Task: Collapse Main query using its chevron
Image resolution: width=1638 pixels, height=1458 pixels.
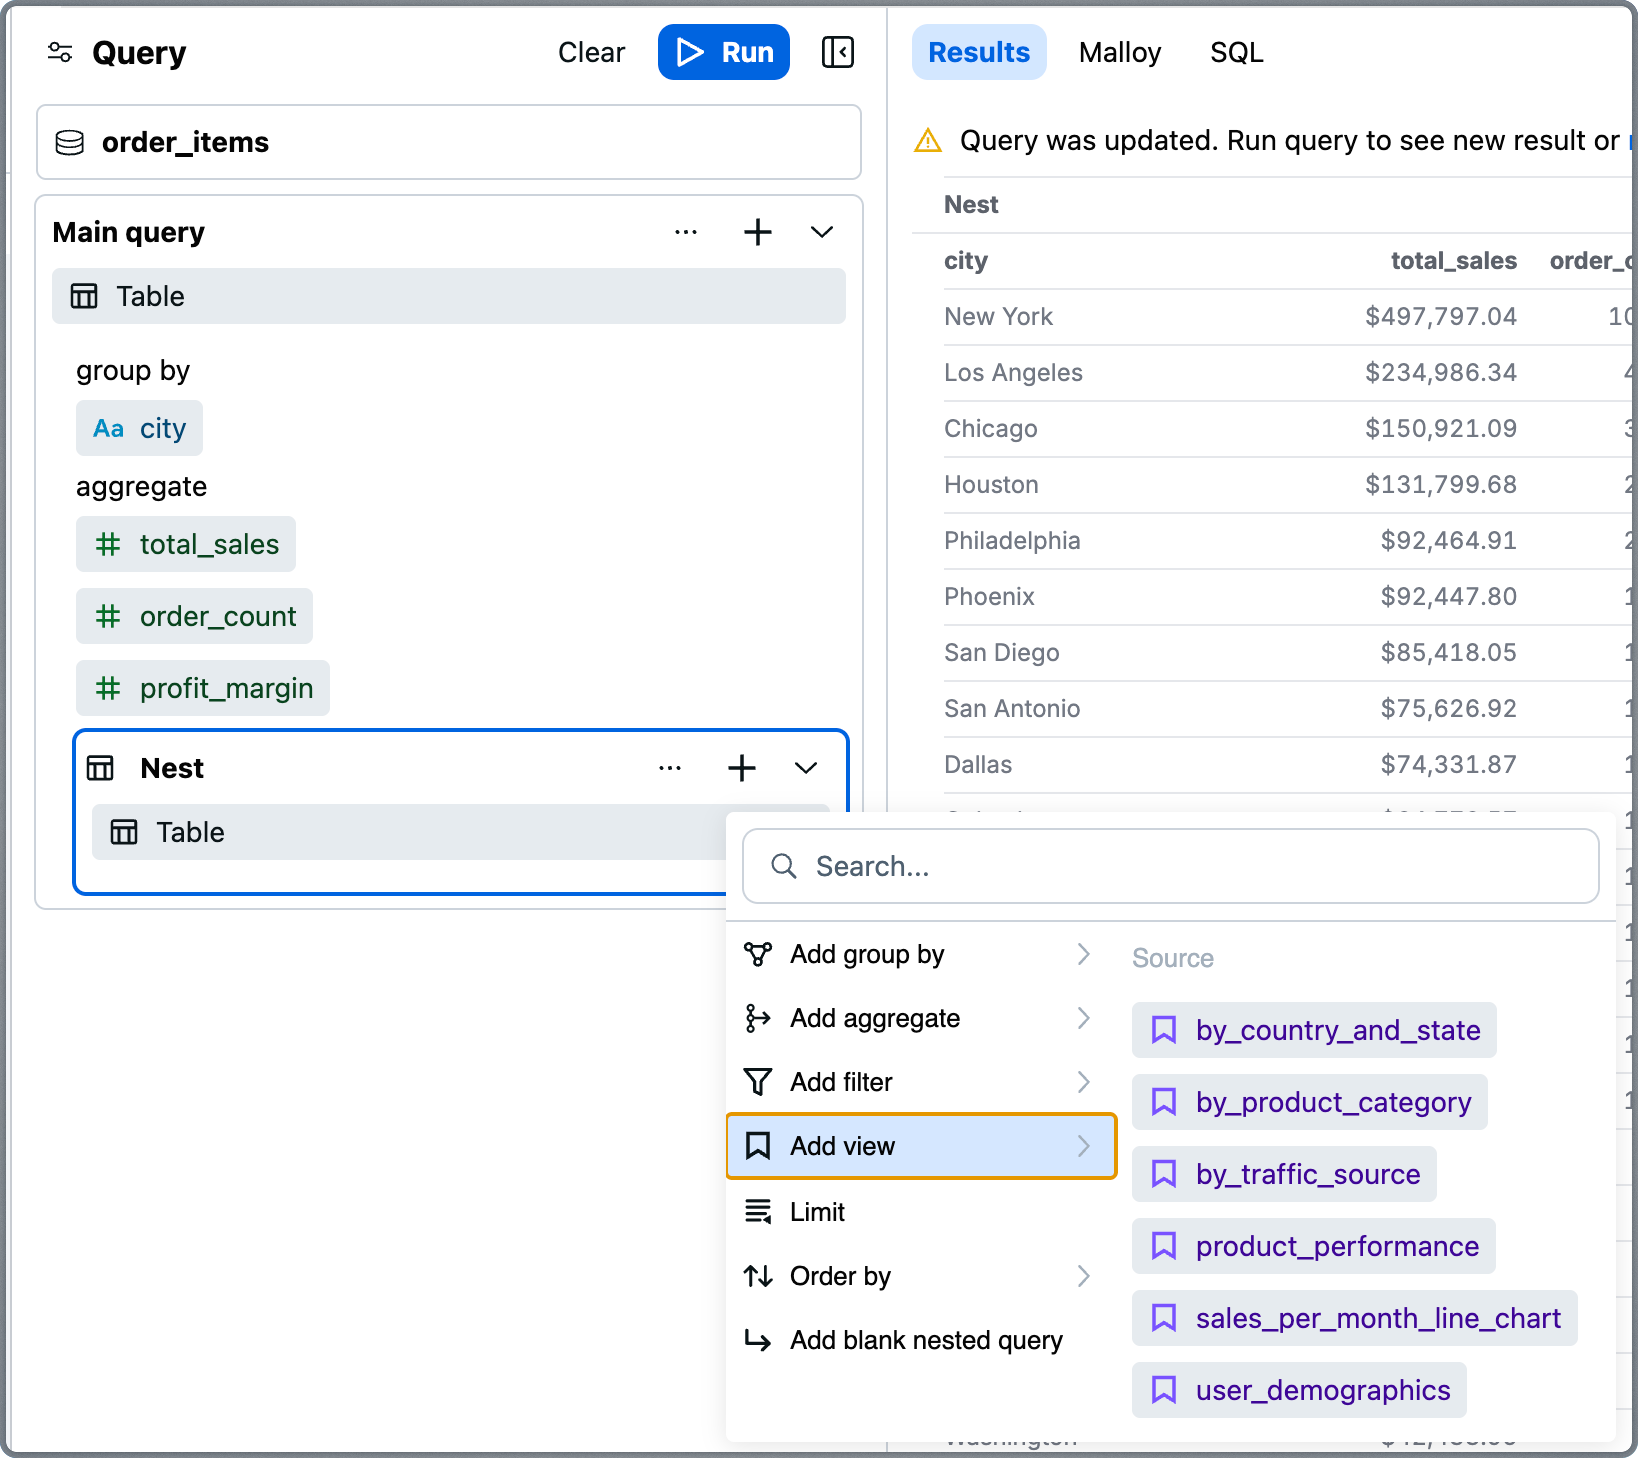Action: [822, 231]
